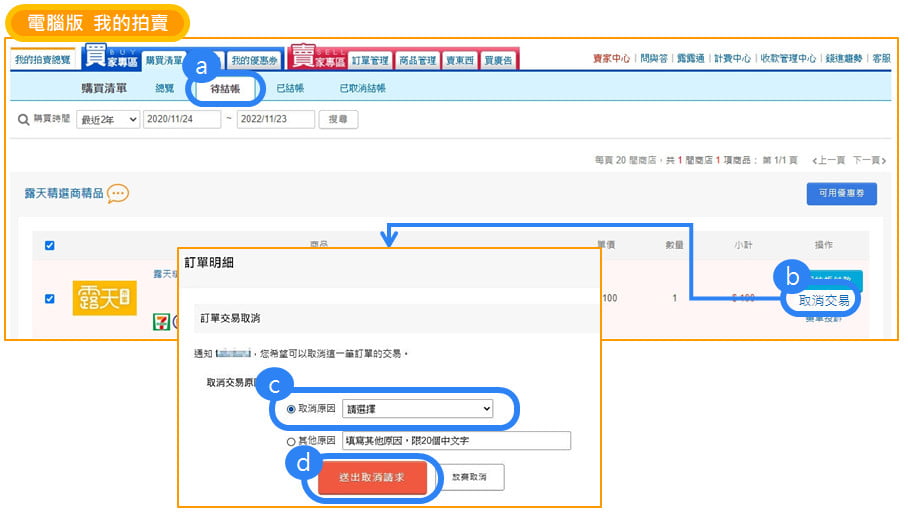Image resolution: width=908 pixels, height=513 pixels.
Task: Toggle the checkbox beside the 露天 item
Action: 50,298
